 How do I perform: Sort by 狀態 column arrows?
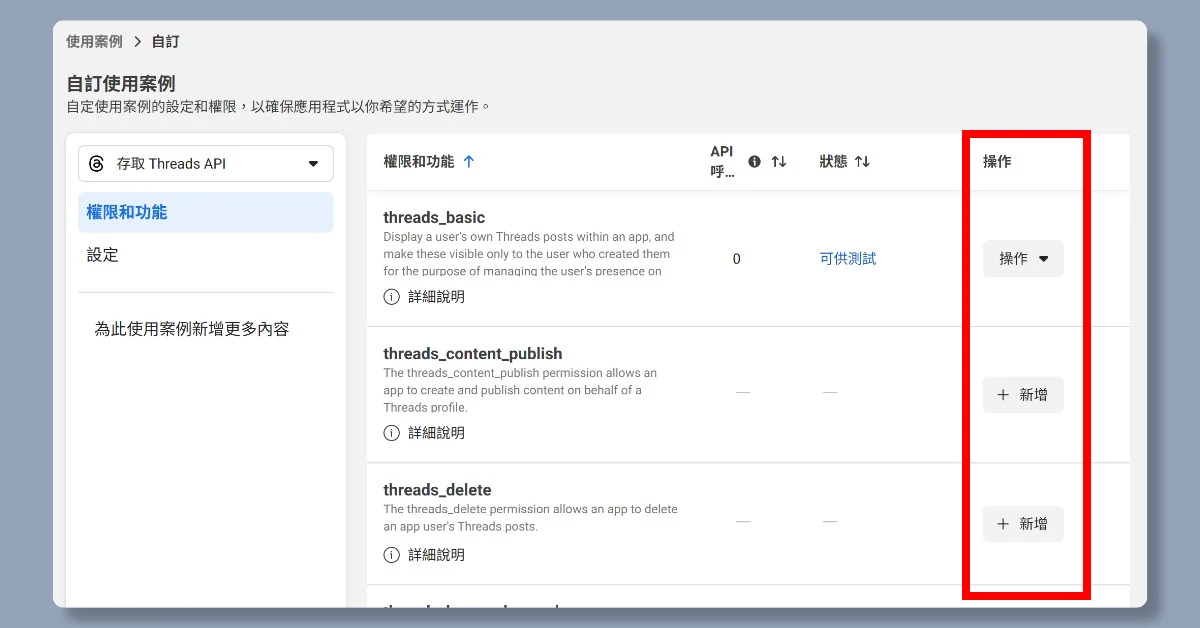click(862, 161)
